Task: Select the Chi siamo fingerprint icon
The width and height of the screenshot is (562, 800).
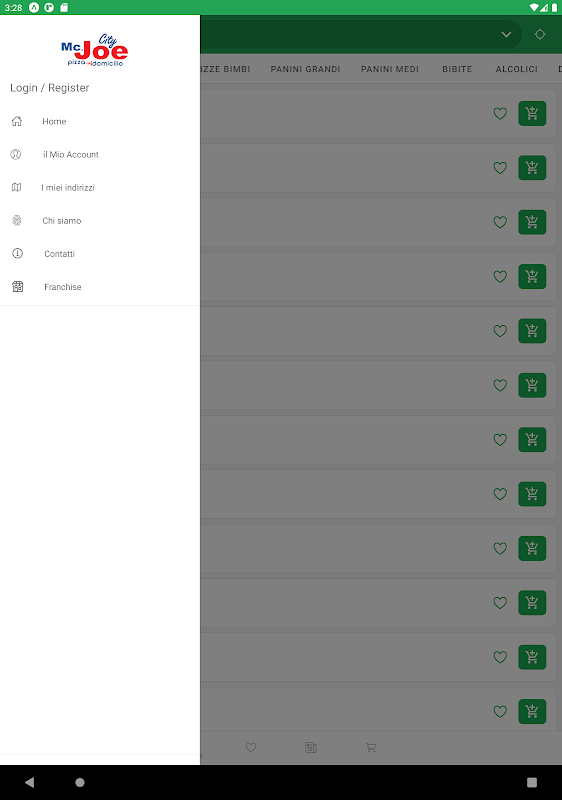Action: click(16, 220)
